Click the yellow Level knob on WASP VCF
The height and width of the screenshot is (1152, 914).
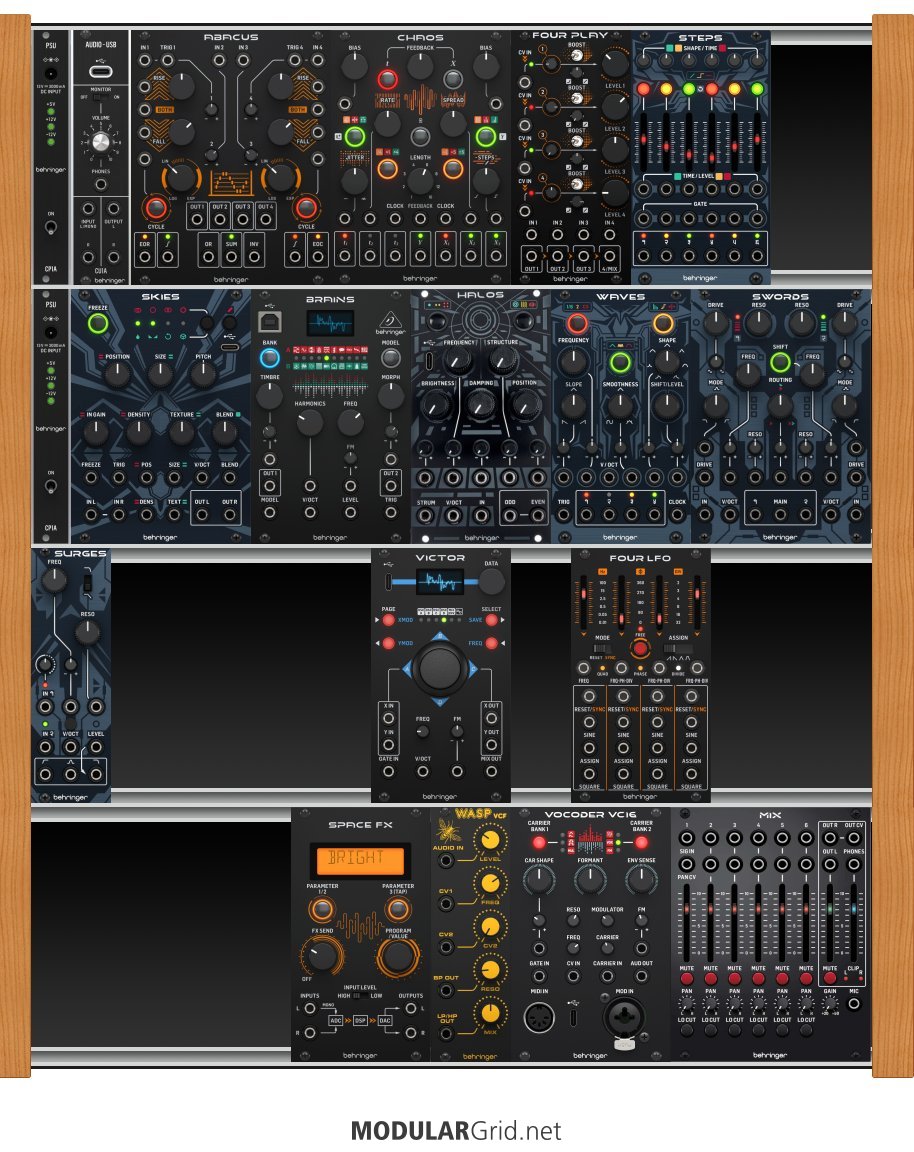(490, 840)
